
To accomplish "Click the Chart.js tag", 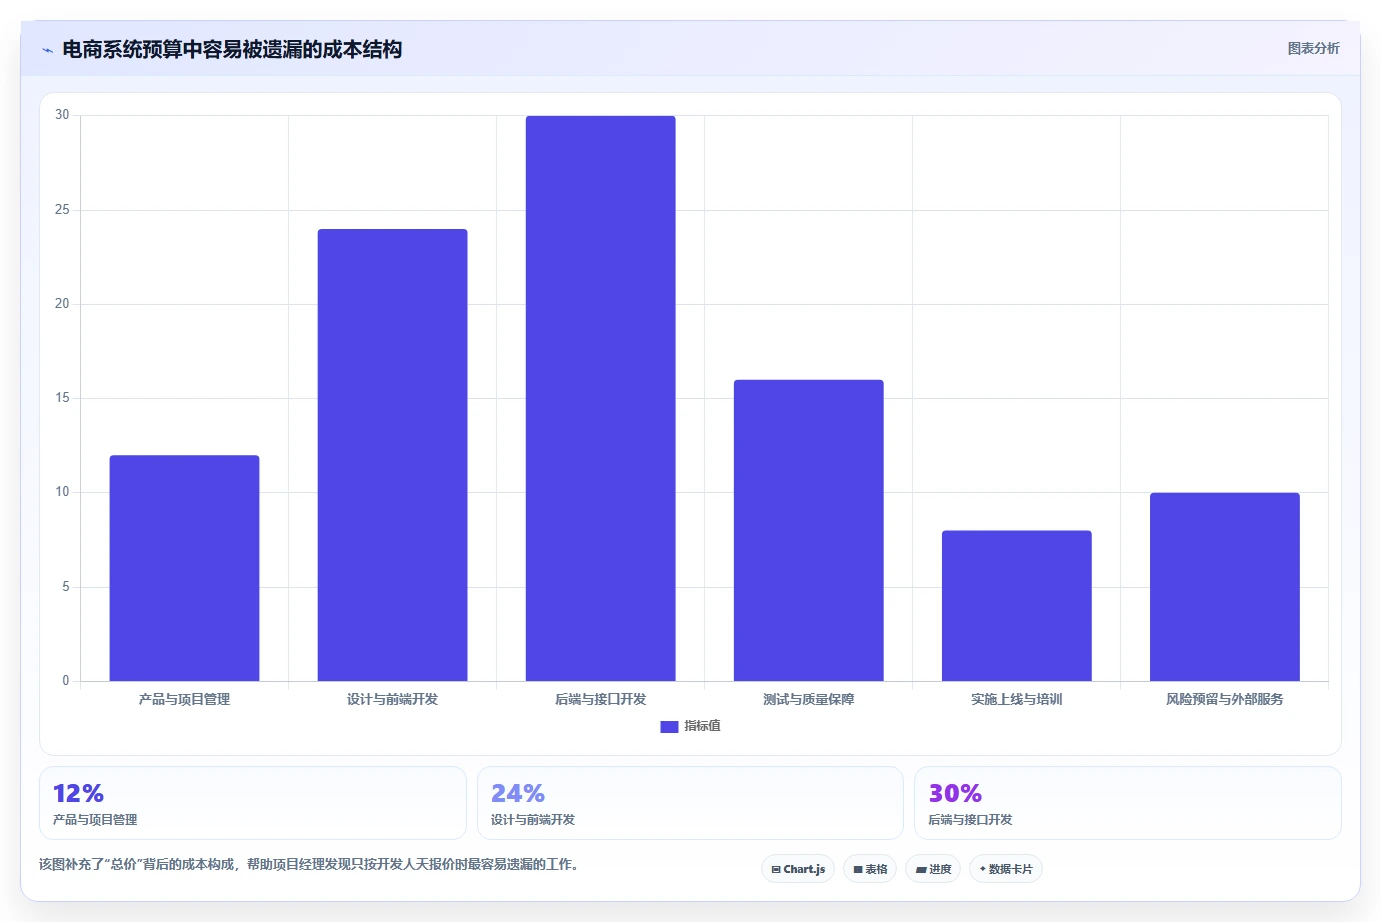I will click(x=798, y=869).
